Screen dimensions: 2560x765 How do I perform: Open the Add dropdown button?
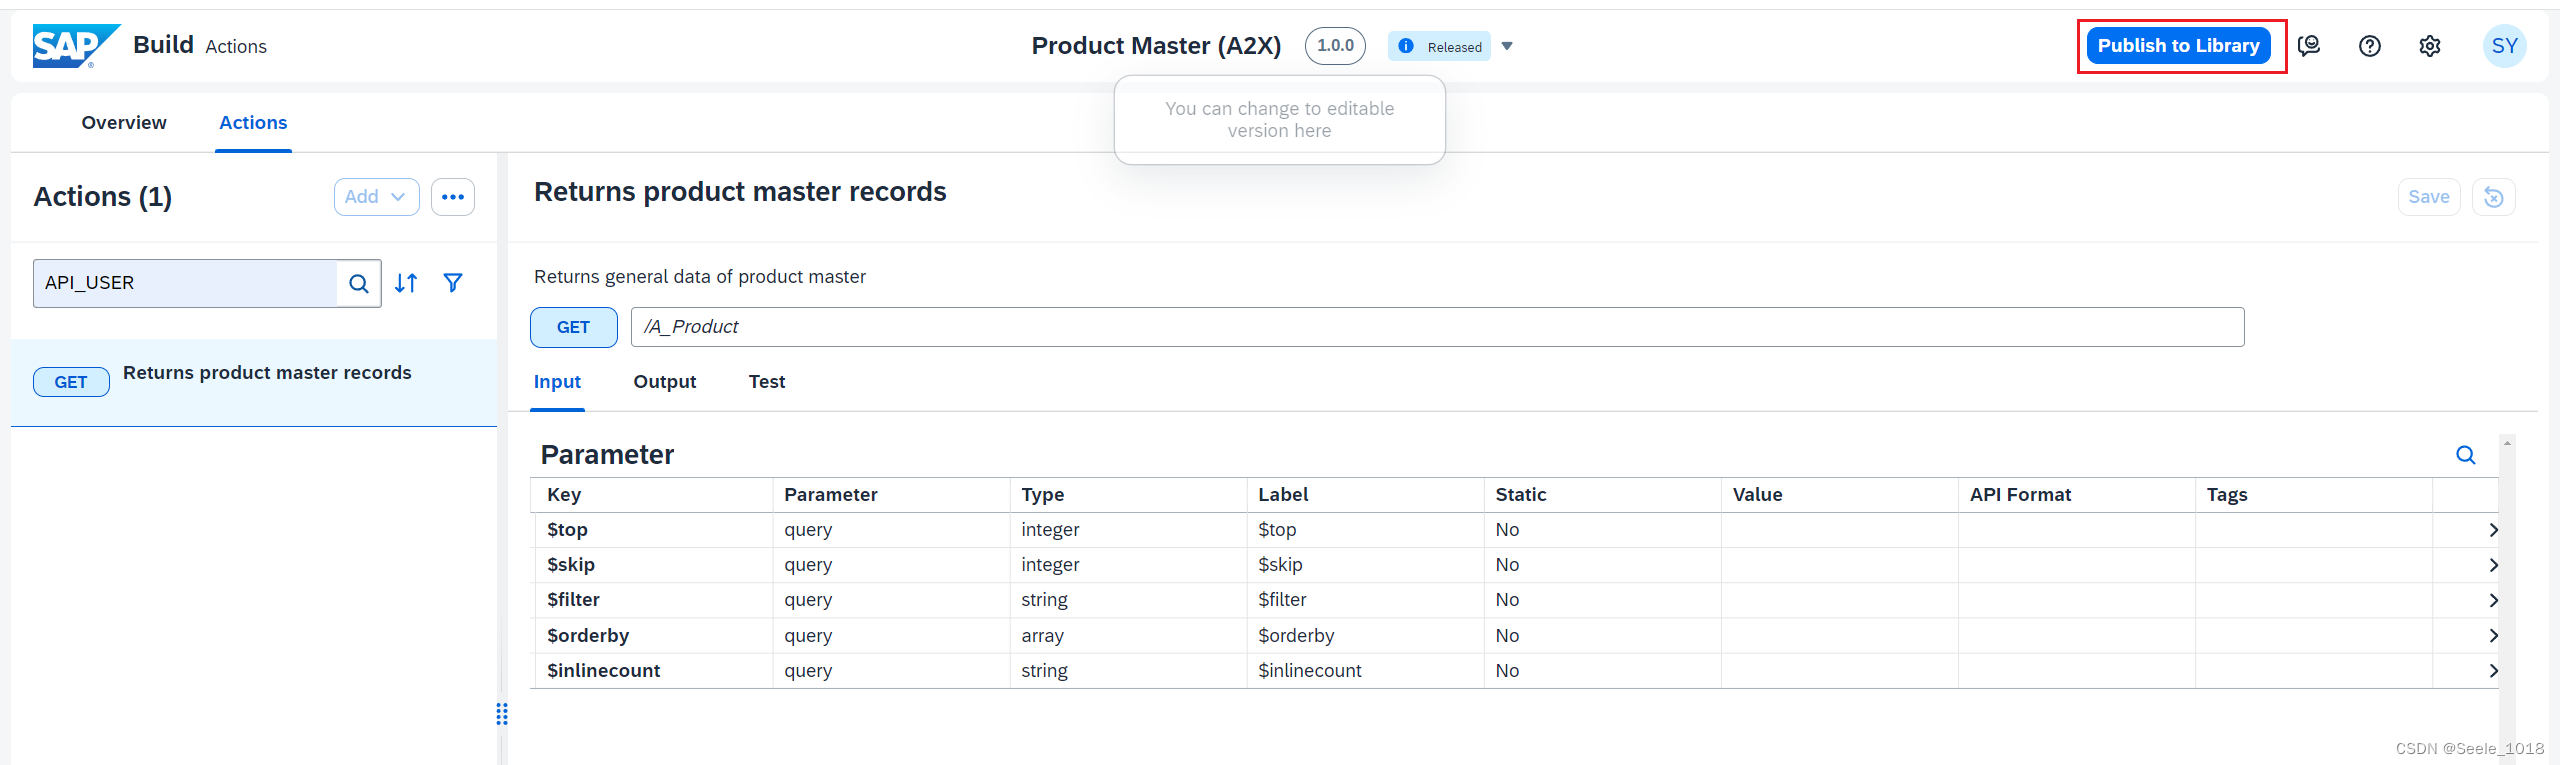[x=376, y=197]
